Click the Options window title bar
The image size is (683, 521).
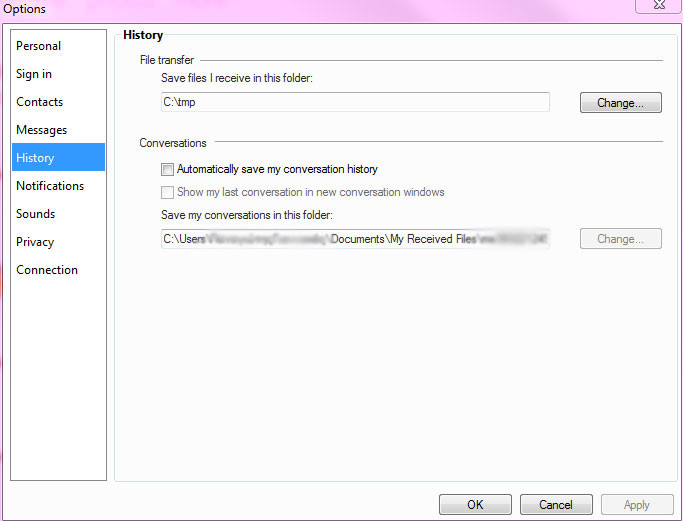(x=300, y=8)
